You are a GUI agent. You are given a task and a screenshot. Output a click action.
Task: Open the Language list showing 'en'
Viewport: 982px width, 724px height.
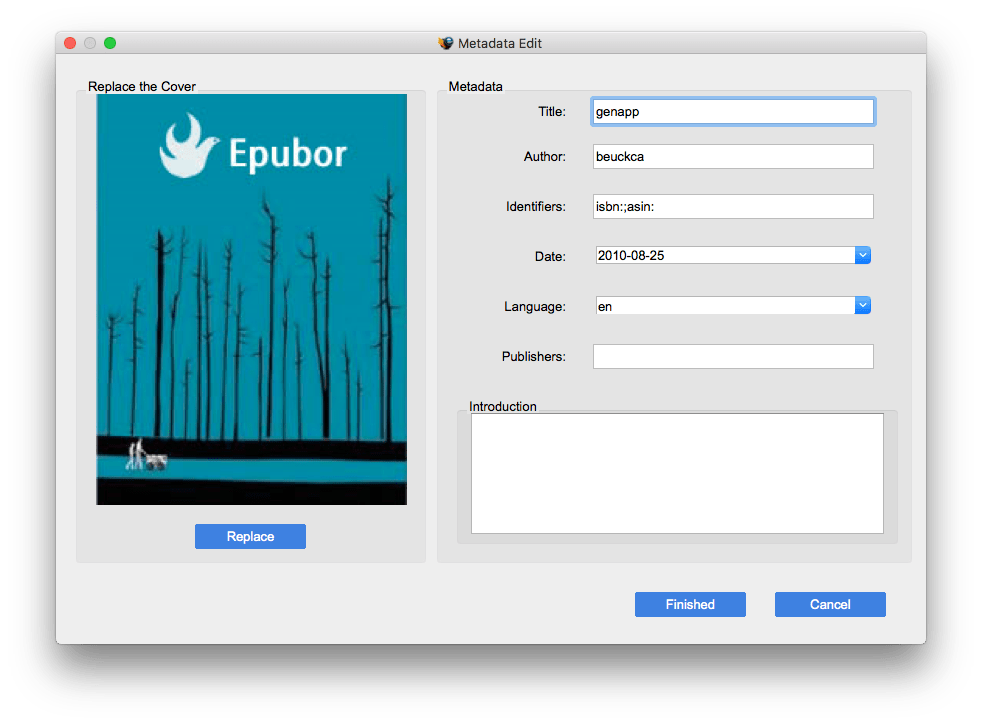tap(862, 305)
